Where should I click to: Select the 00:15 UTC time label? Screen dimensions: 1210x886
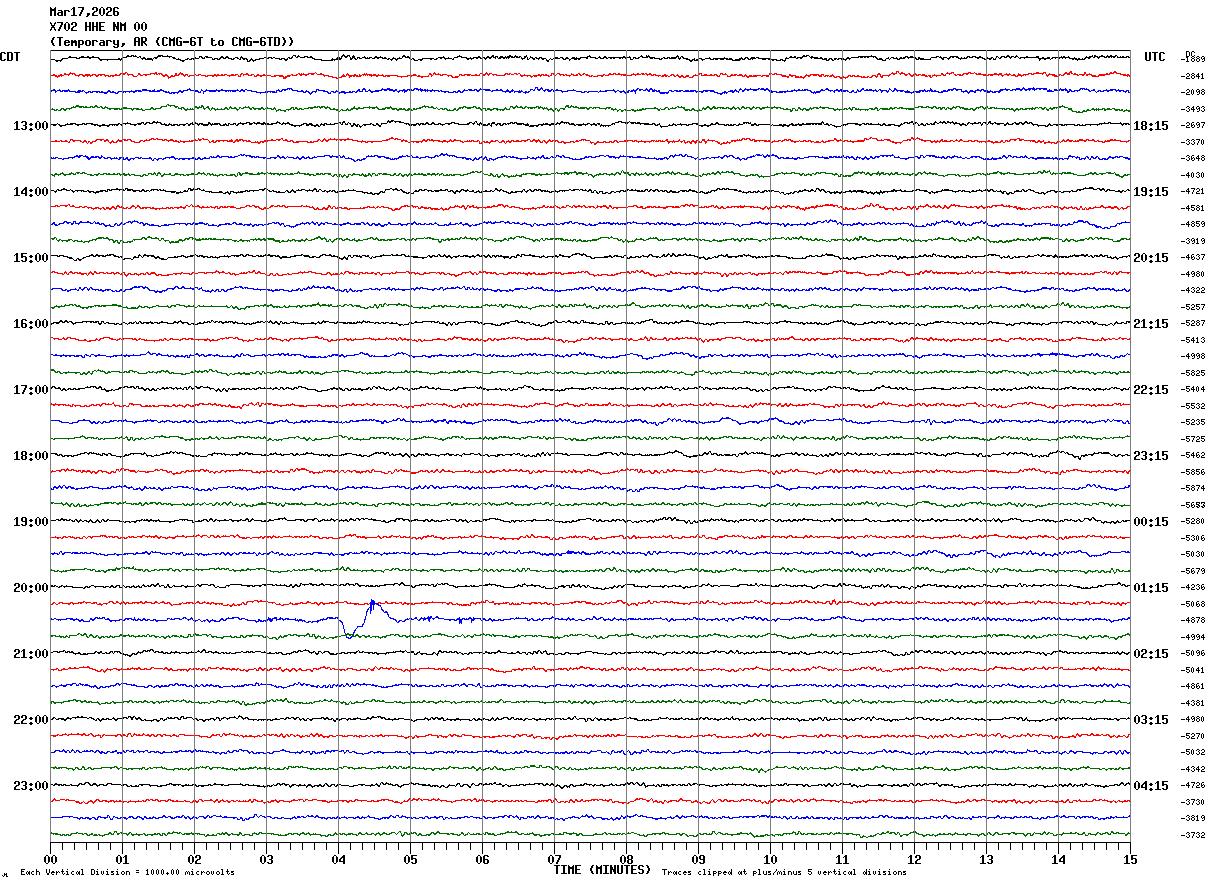tap(1151, 522)
